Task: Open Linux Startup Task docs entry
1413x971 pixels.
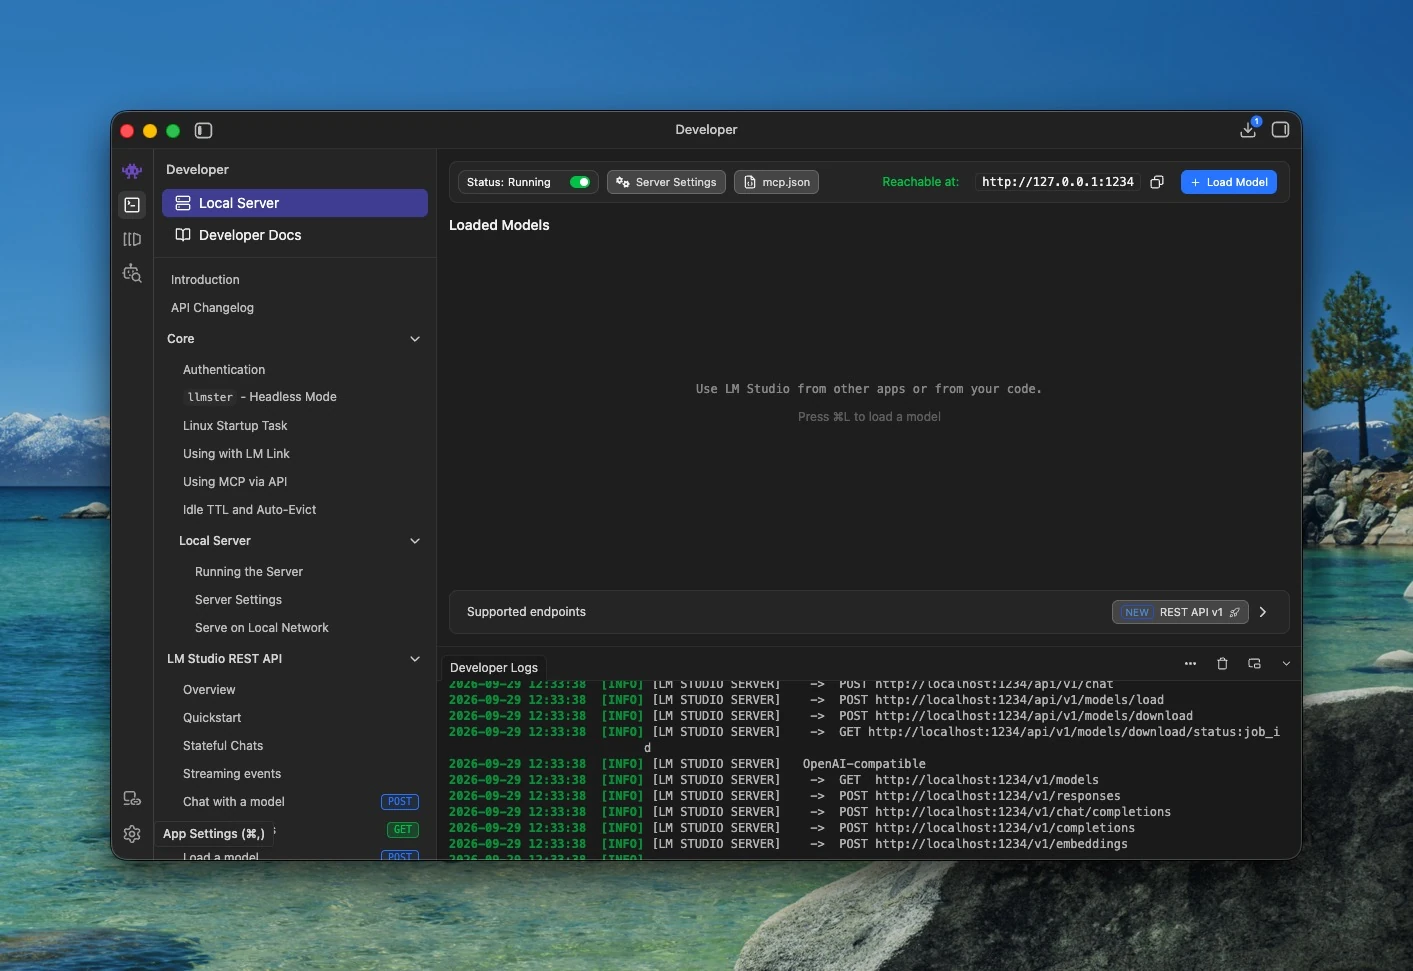Action: (x=235, y=426)
